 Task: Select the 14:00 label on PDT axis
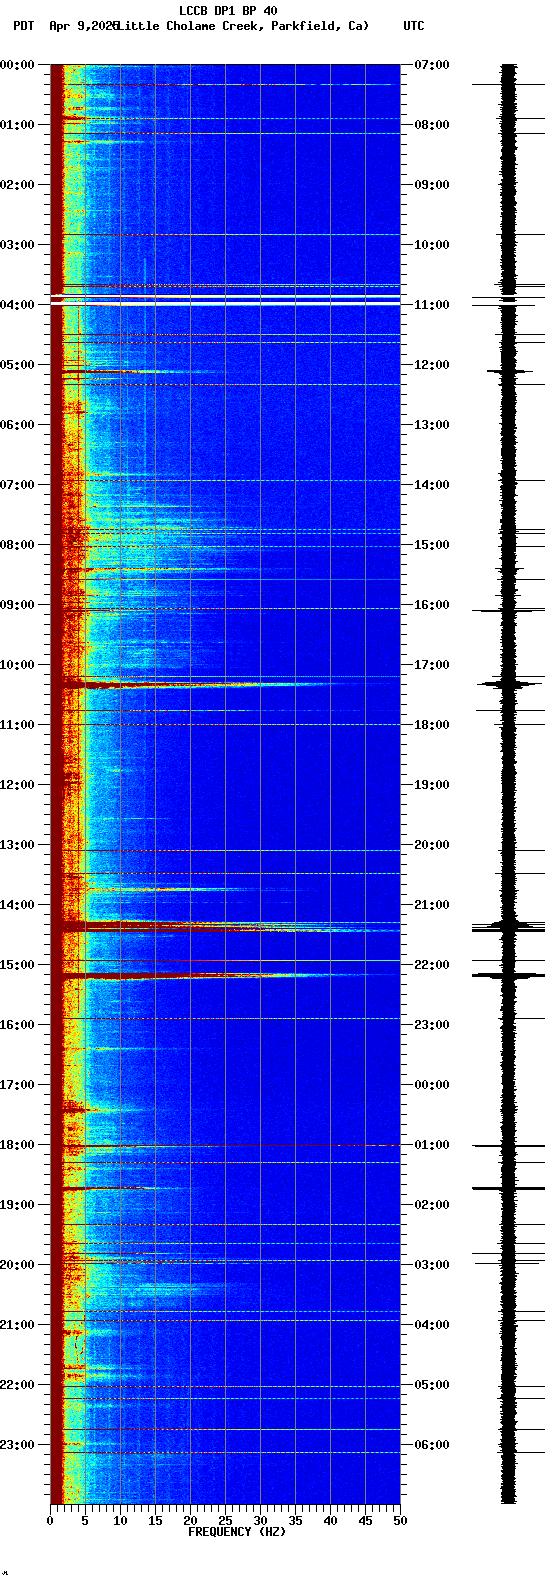(x=17, y=905)
